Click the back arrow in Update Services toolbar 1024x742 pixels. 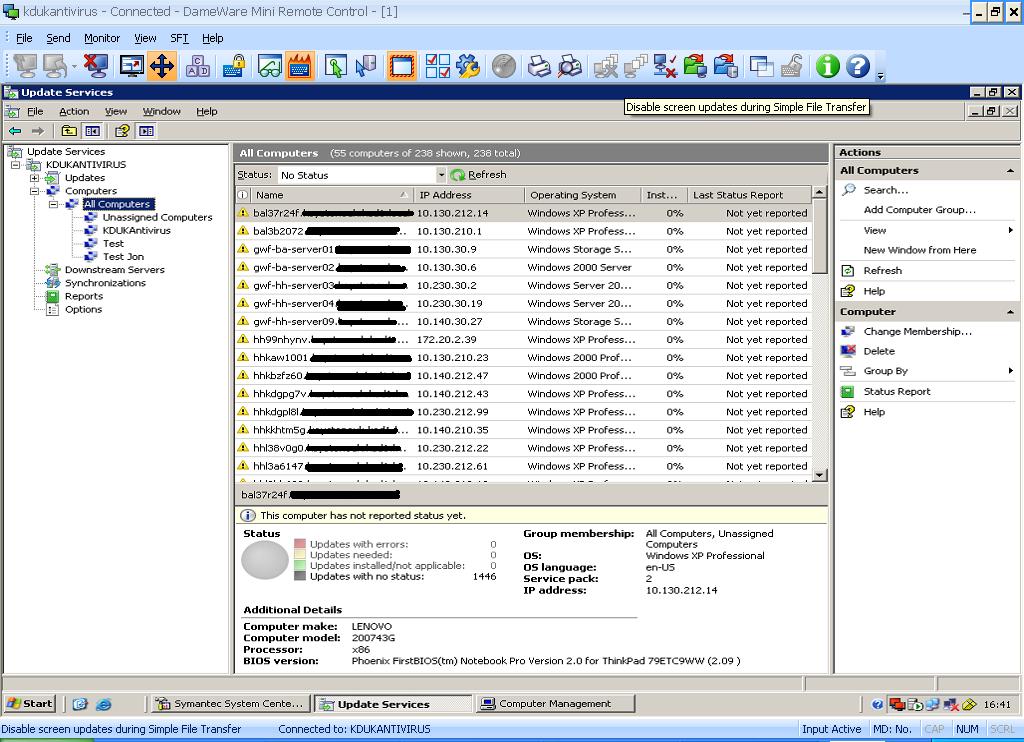[x=15, y=131]
